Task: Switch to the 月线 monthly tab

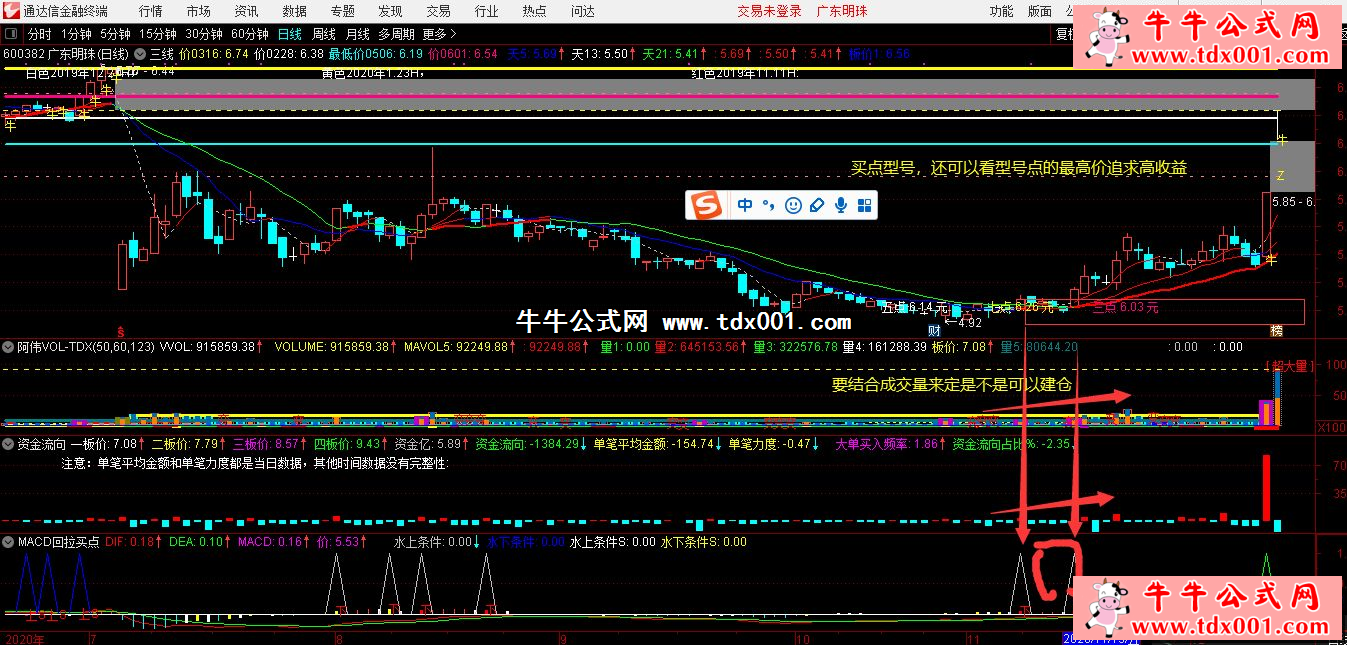Action: click(357, 33)
